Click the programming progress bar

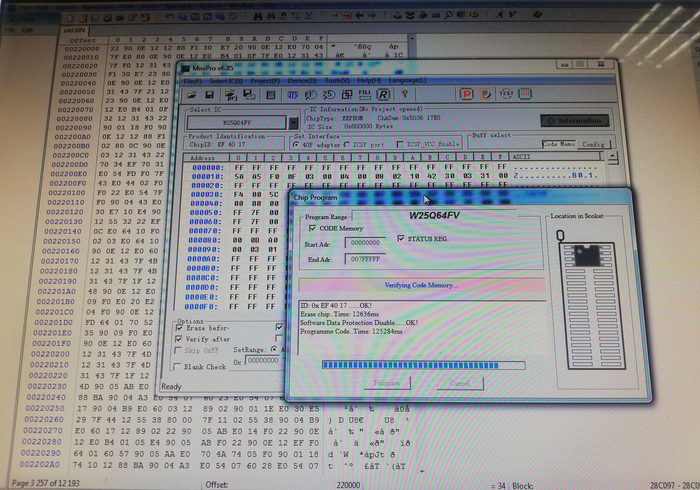pyautogui.click(x=423, y=365)
